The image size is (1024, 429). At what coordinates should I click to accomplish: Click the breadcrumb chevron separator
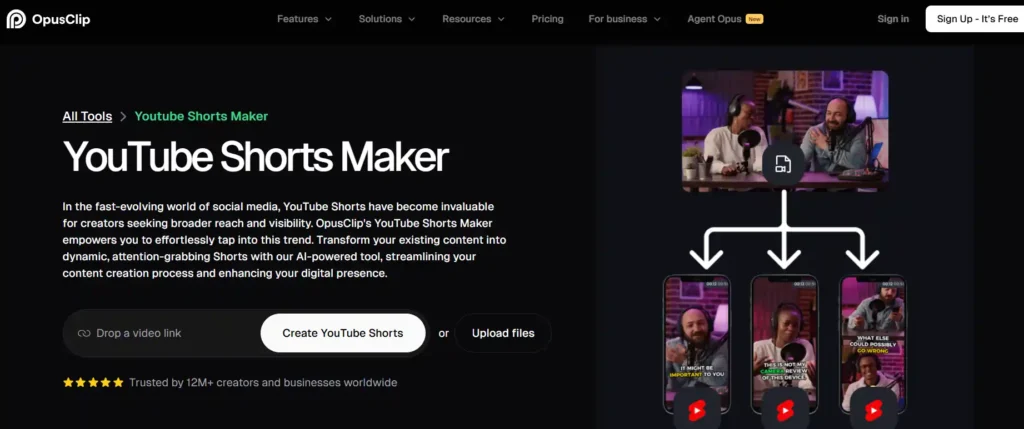click(123, 117)
